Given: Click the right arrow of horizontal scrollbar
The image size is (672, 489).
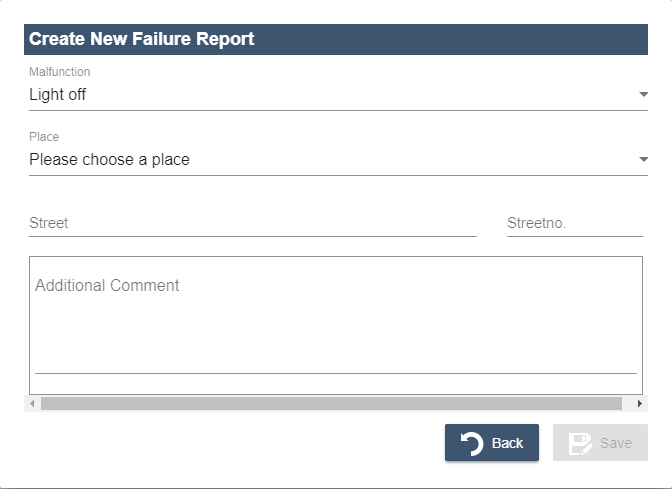Looking at the screenshot, I should coord(639,403).
